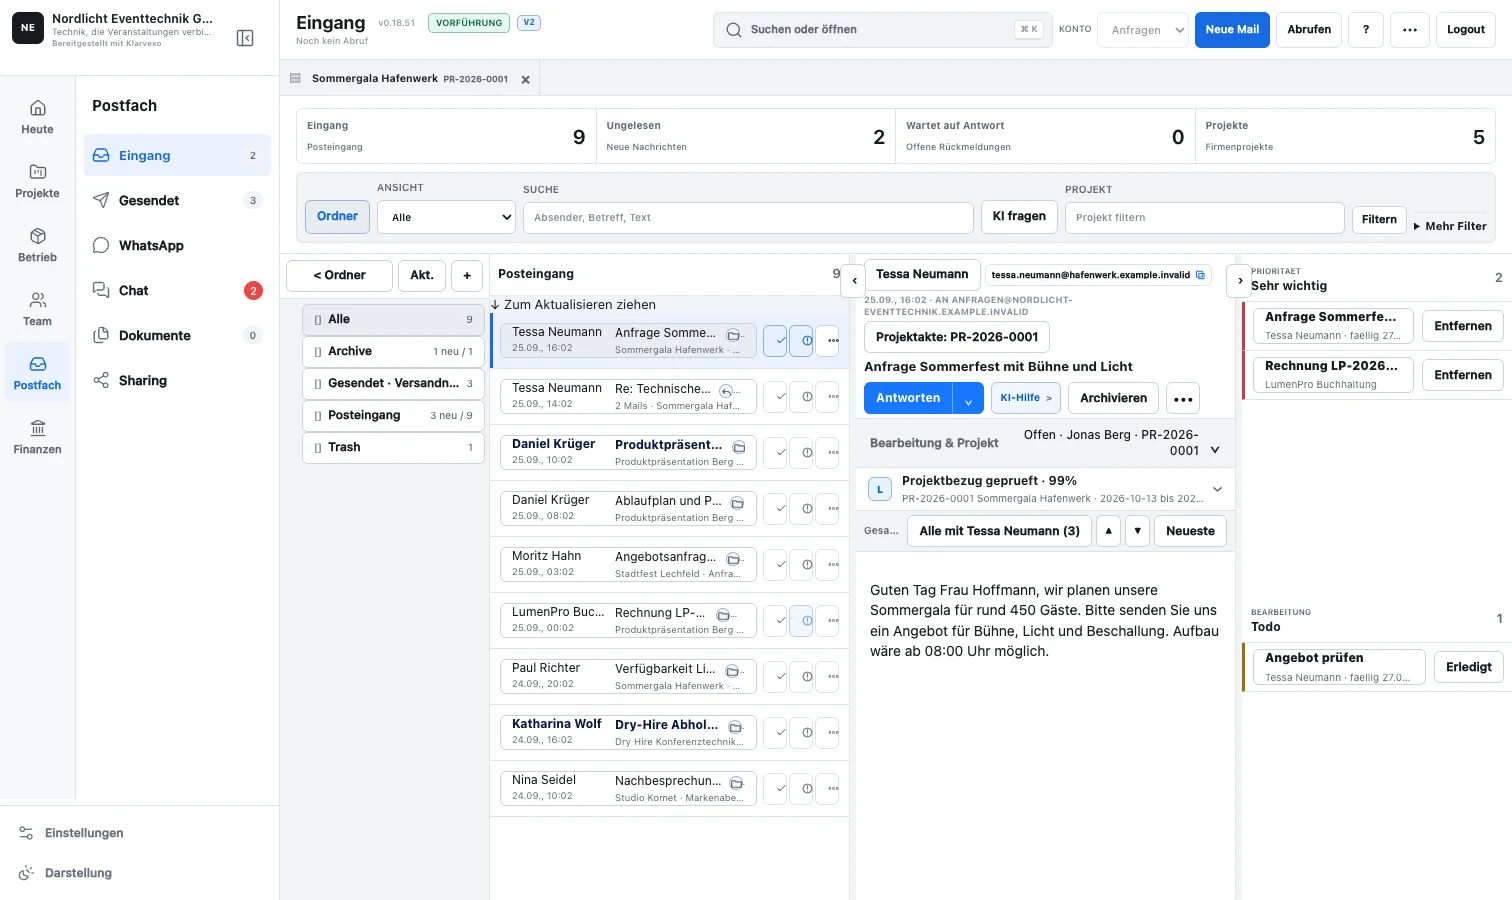The height and width of the screenshot is (900, 1512).
Task: Select the Eingang mailbox item
Action: [177, 155]
